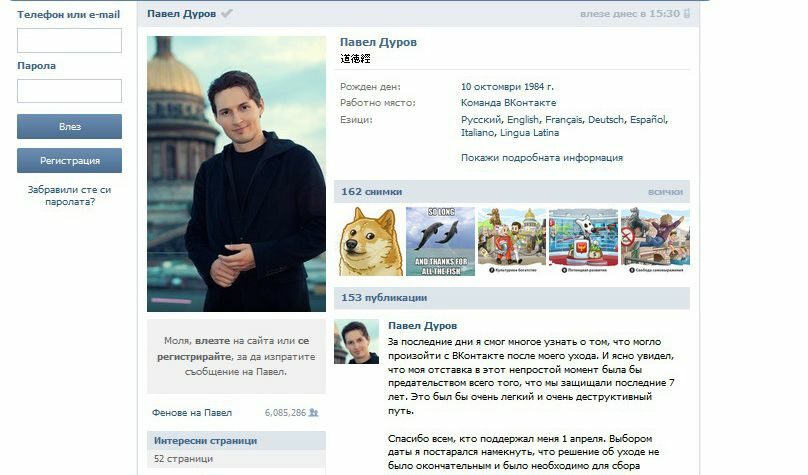This screenshot has height=475, width=808.
Task: Click the 52 страници count
Action: click(x=183, y=459)
